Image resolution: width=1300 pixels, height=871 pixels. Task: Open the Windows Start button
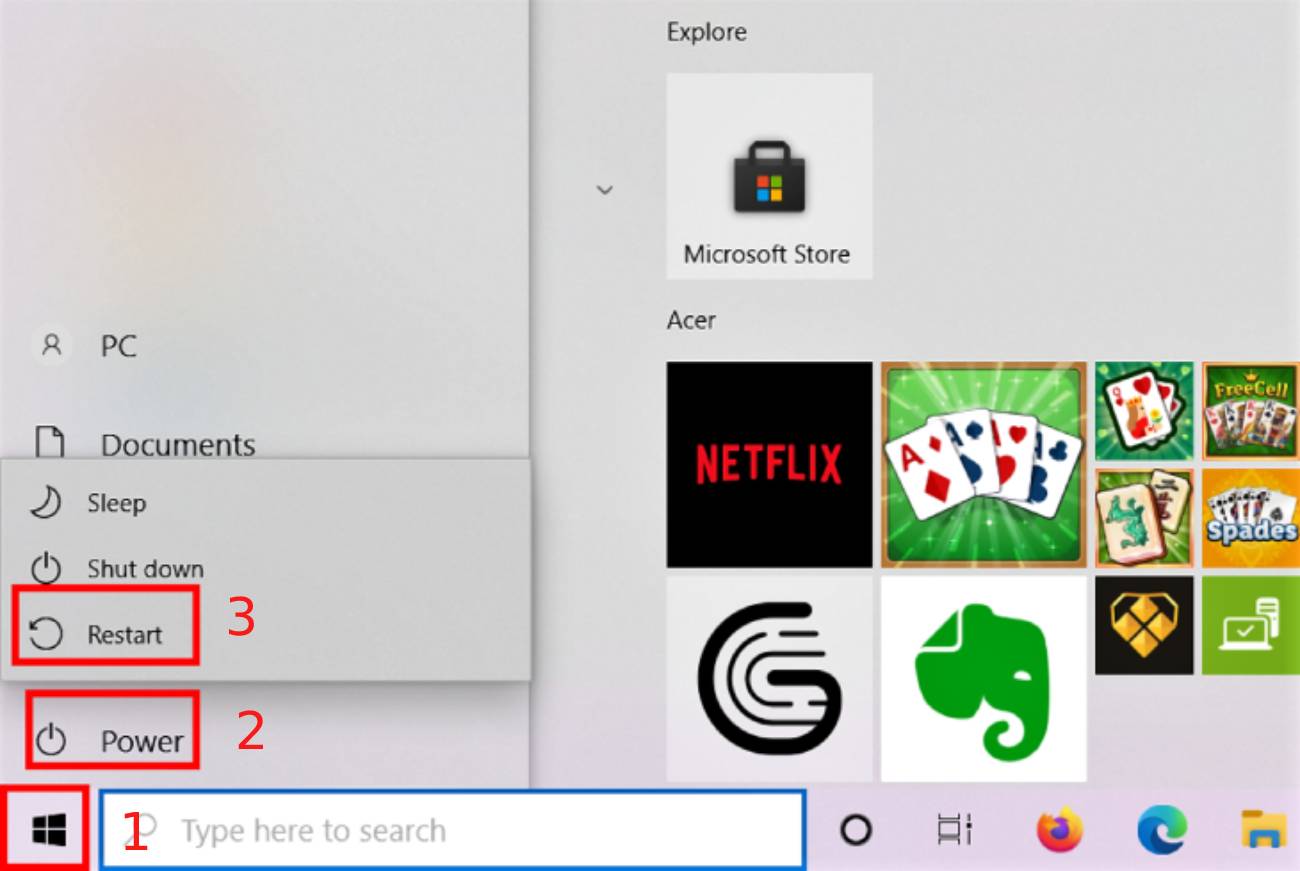pos(48,829)
